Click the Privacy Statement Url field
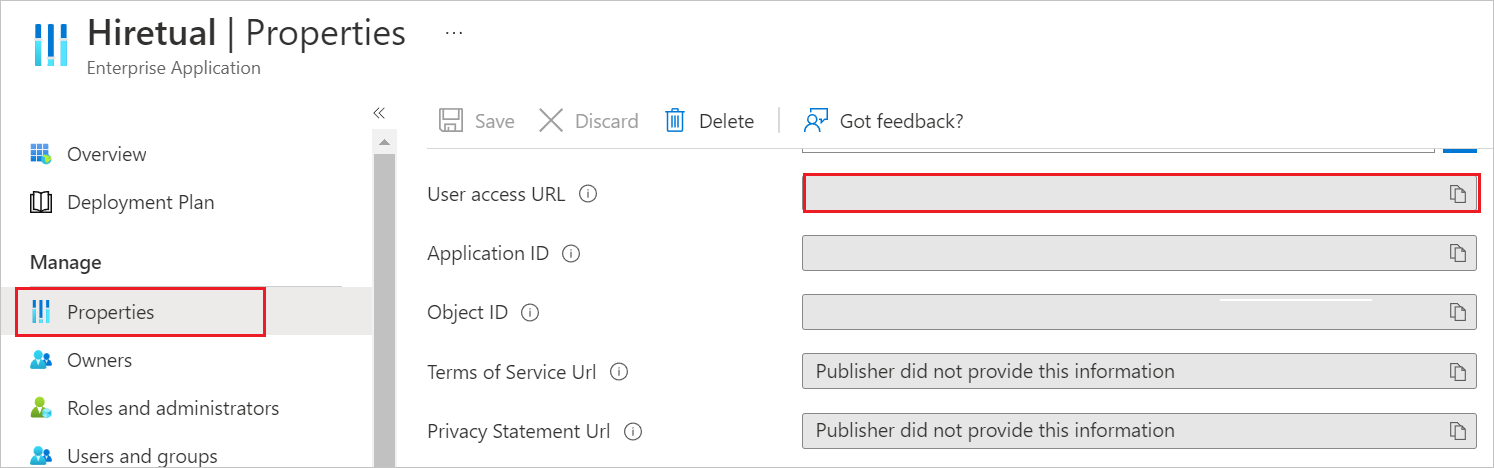Image resolution: width=1494 pixels, height=468 pixels. click(x=1140, y=431)
